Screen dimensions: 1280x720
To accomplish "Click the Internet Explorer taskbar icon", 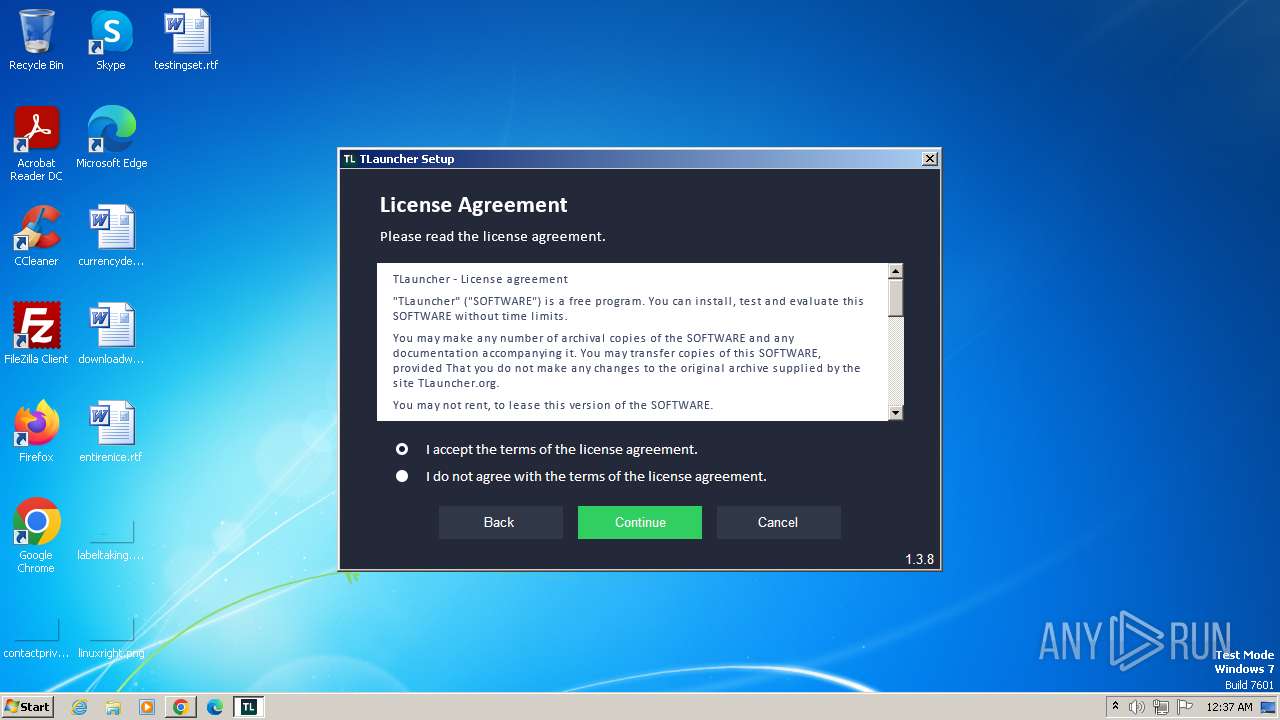I will (80, 707).
